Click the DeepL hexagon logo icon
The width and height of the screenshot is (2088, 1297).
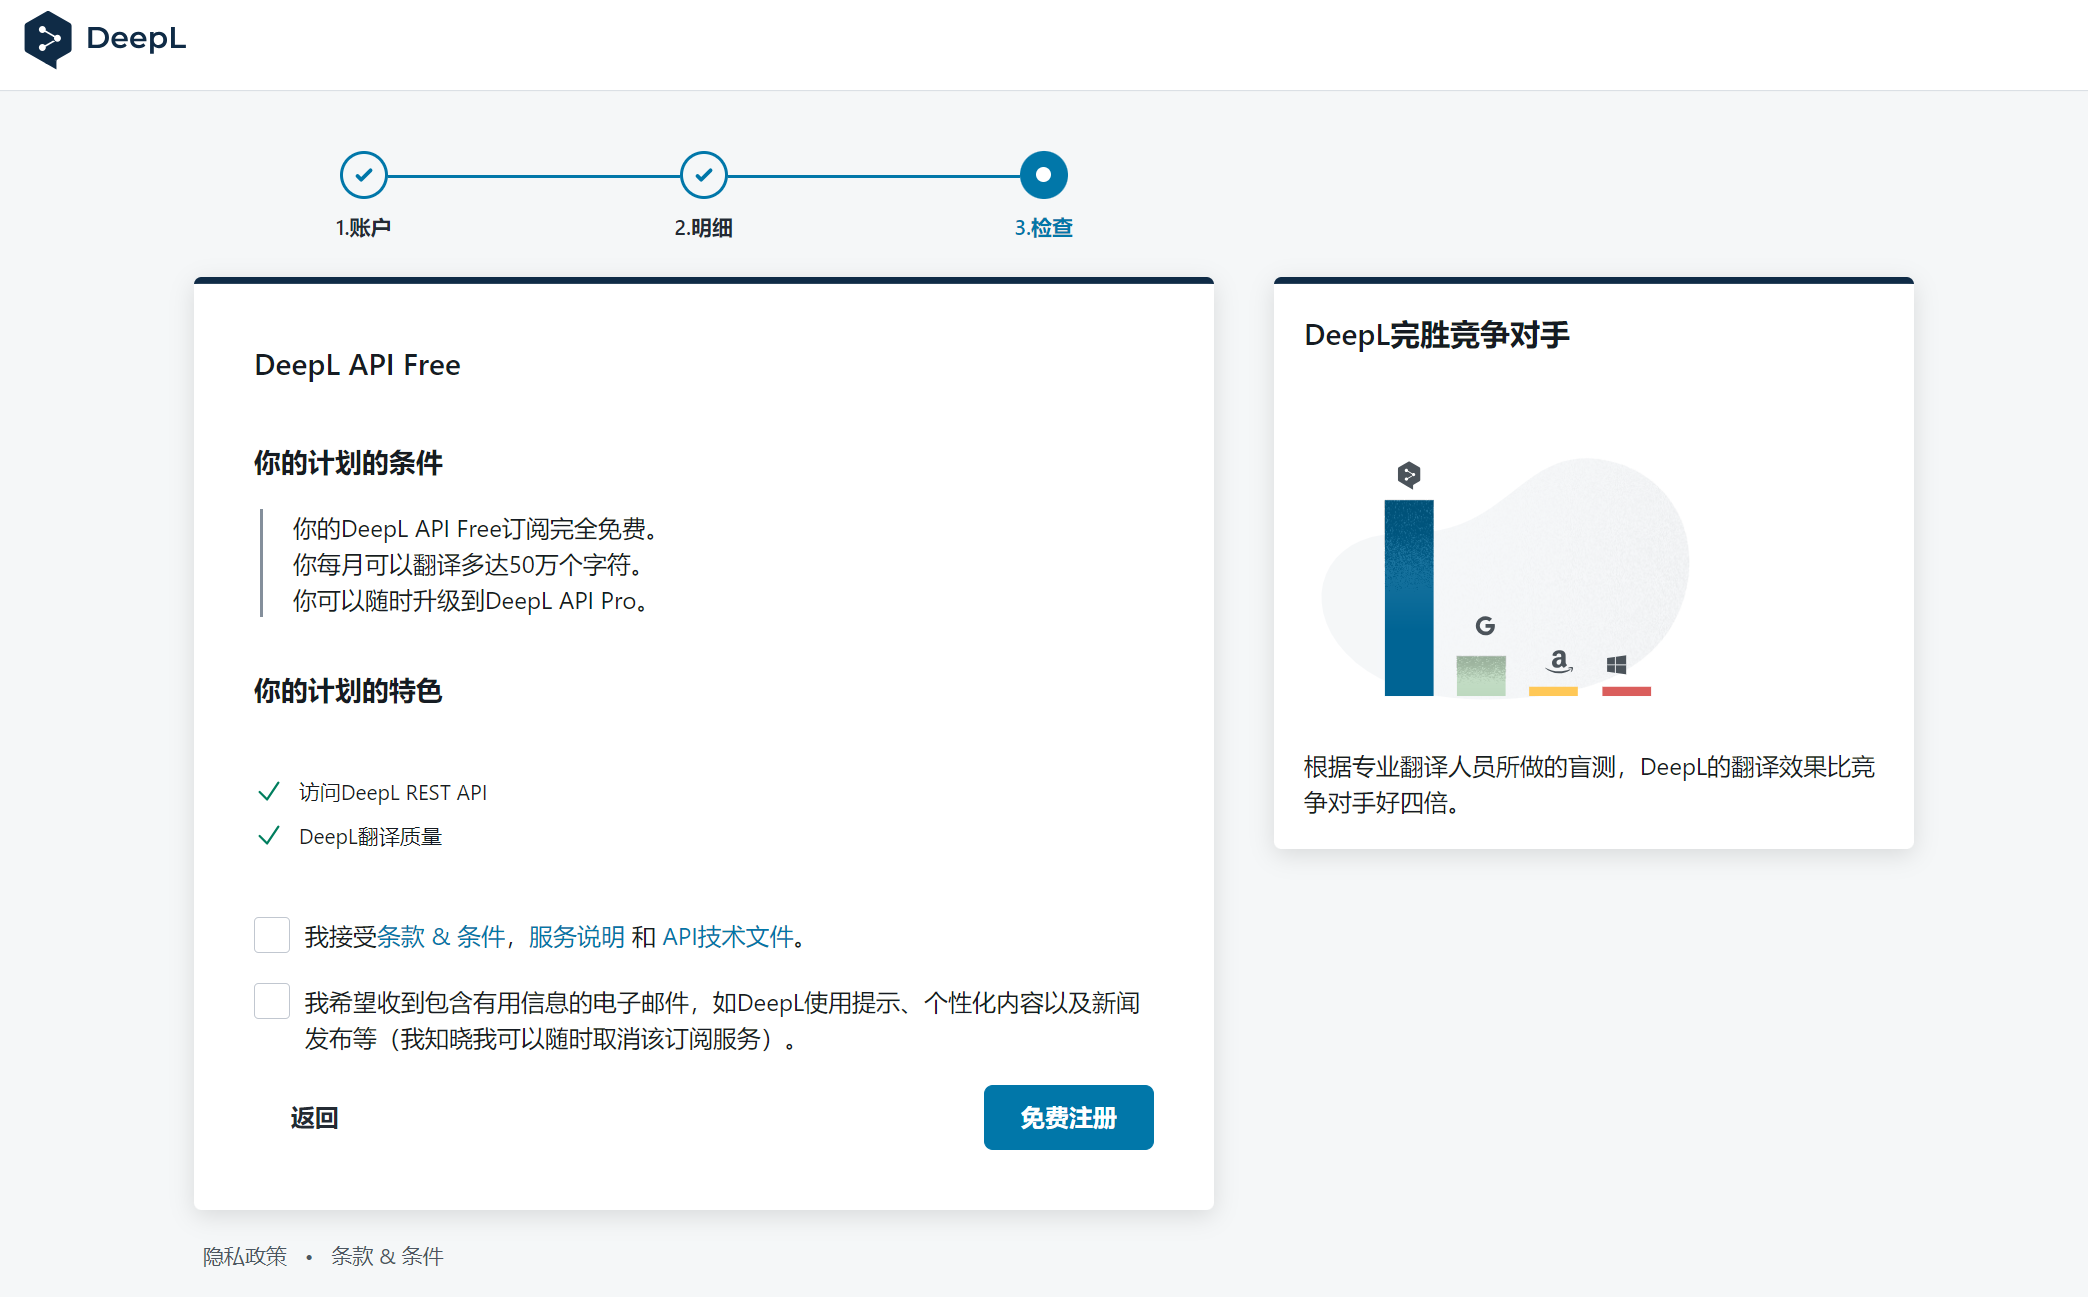[47, 39]
